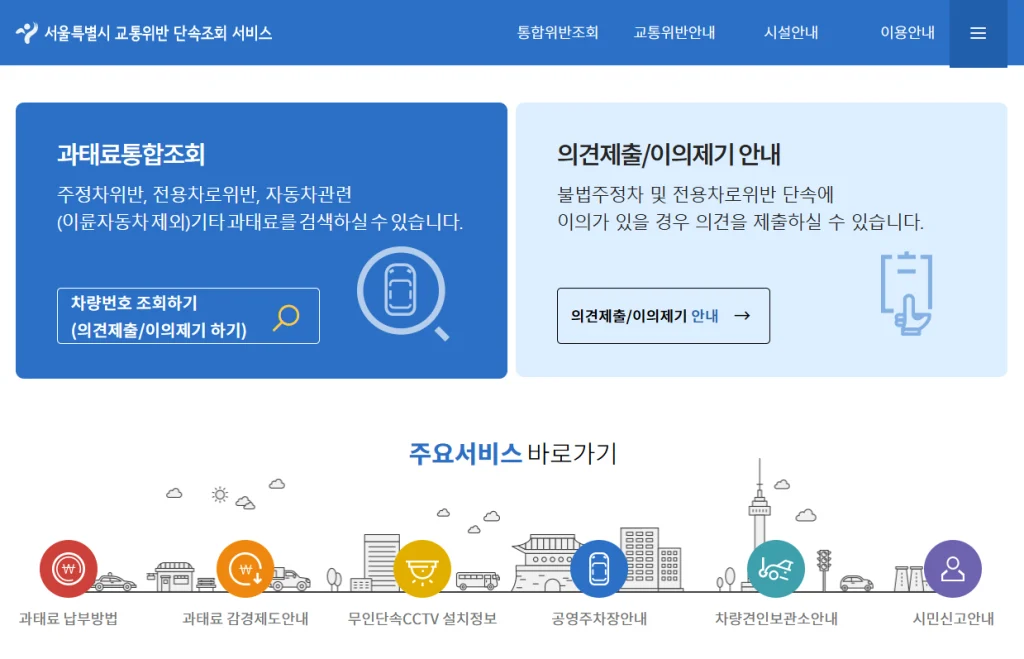
Task: Click the 의견제출/이의제기 안내 button
Action: [663, 315]
